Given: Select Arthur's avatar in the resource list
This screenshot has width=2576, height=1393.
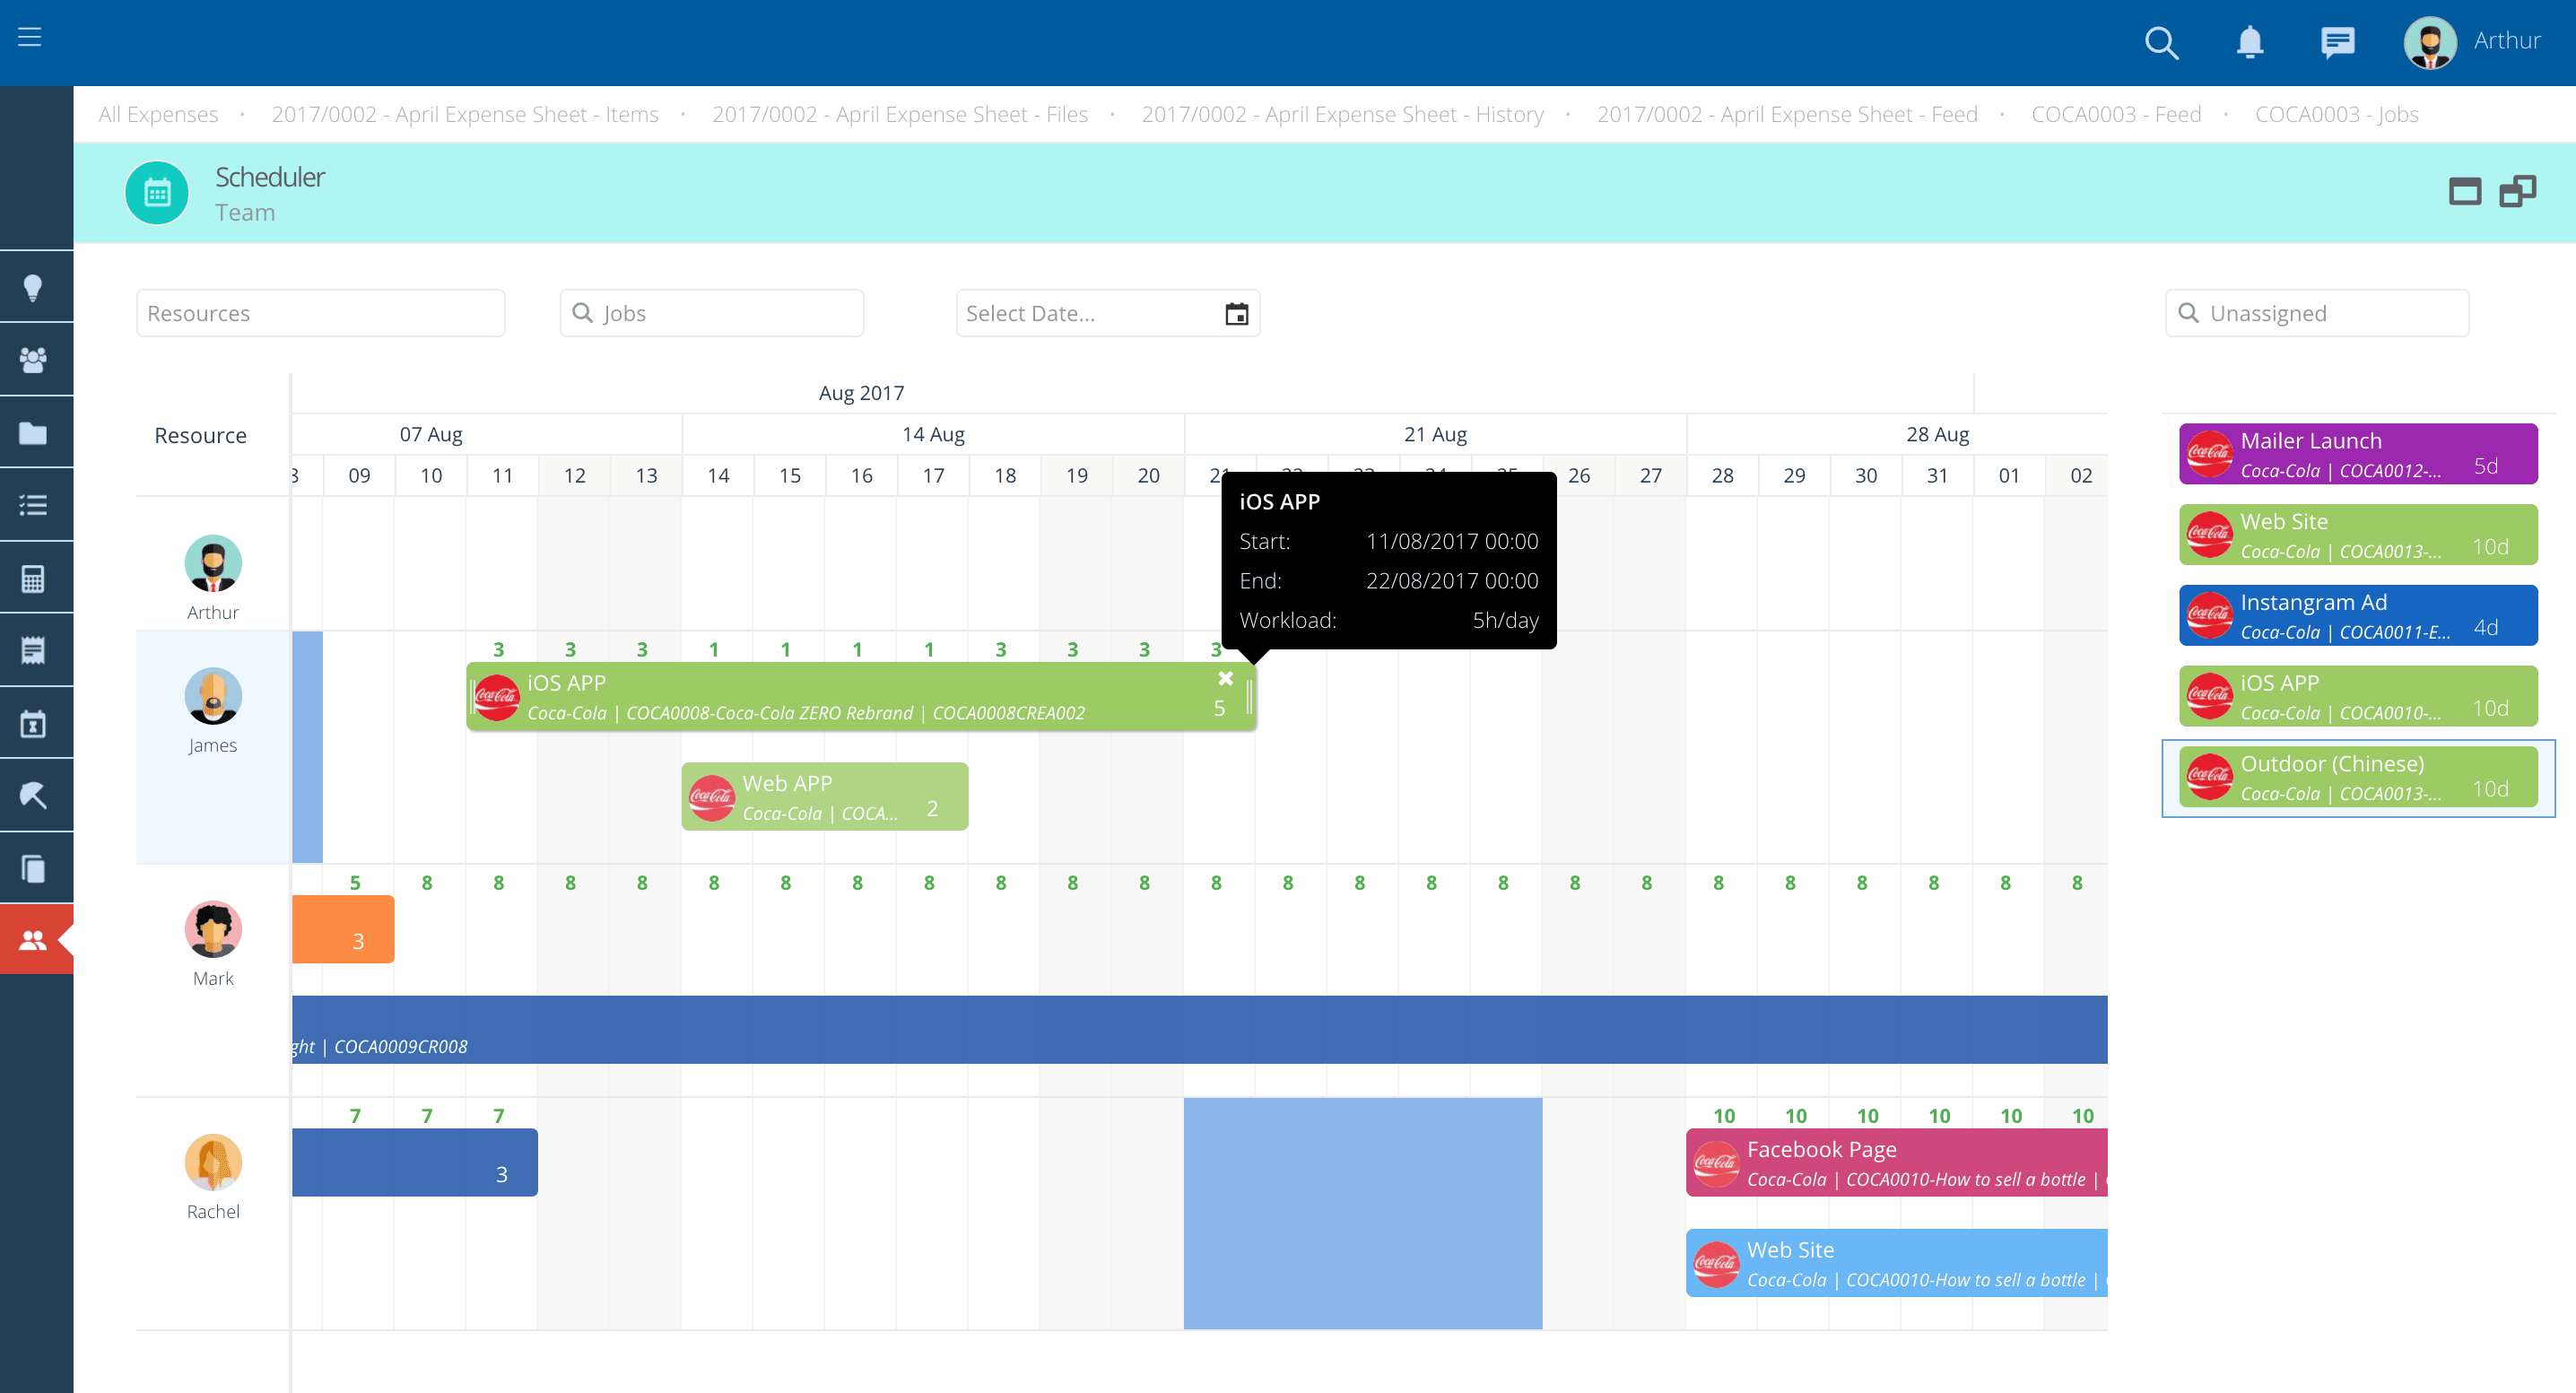Looking at the screenshot, I should click(213, 563).
